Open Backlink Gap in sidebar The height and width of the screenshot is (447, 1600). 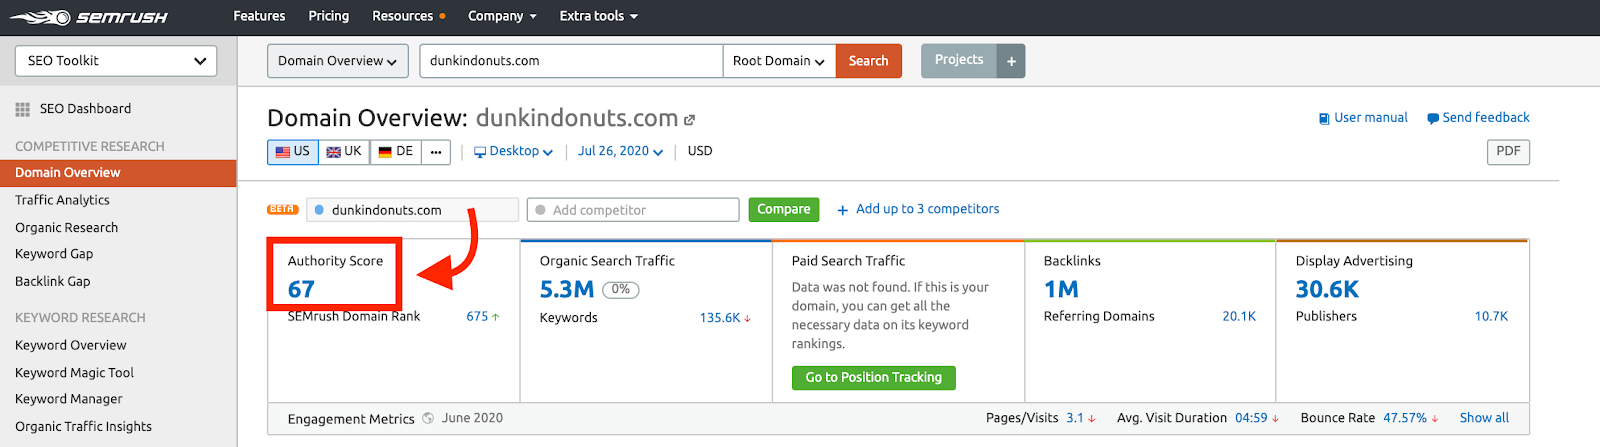click(52, 282)
